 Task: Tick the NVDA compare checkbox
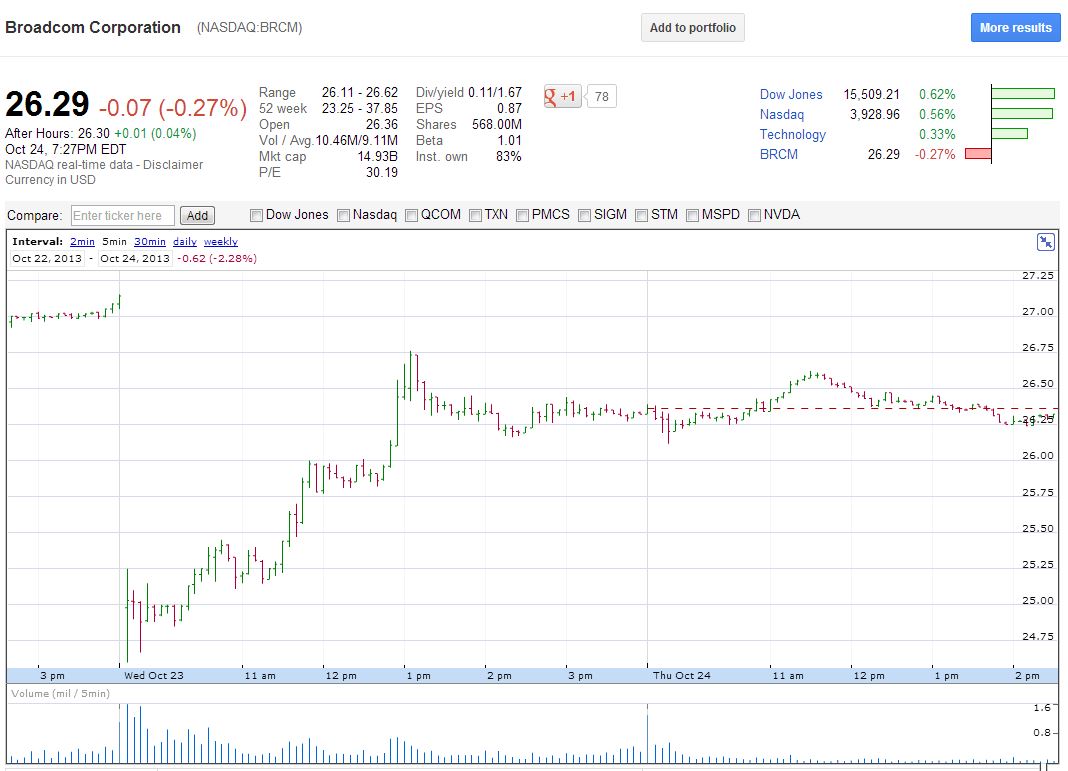[x=754, y=215]
